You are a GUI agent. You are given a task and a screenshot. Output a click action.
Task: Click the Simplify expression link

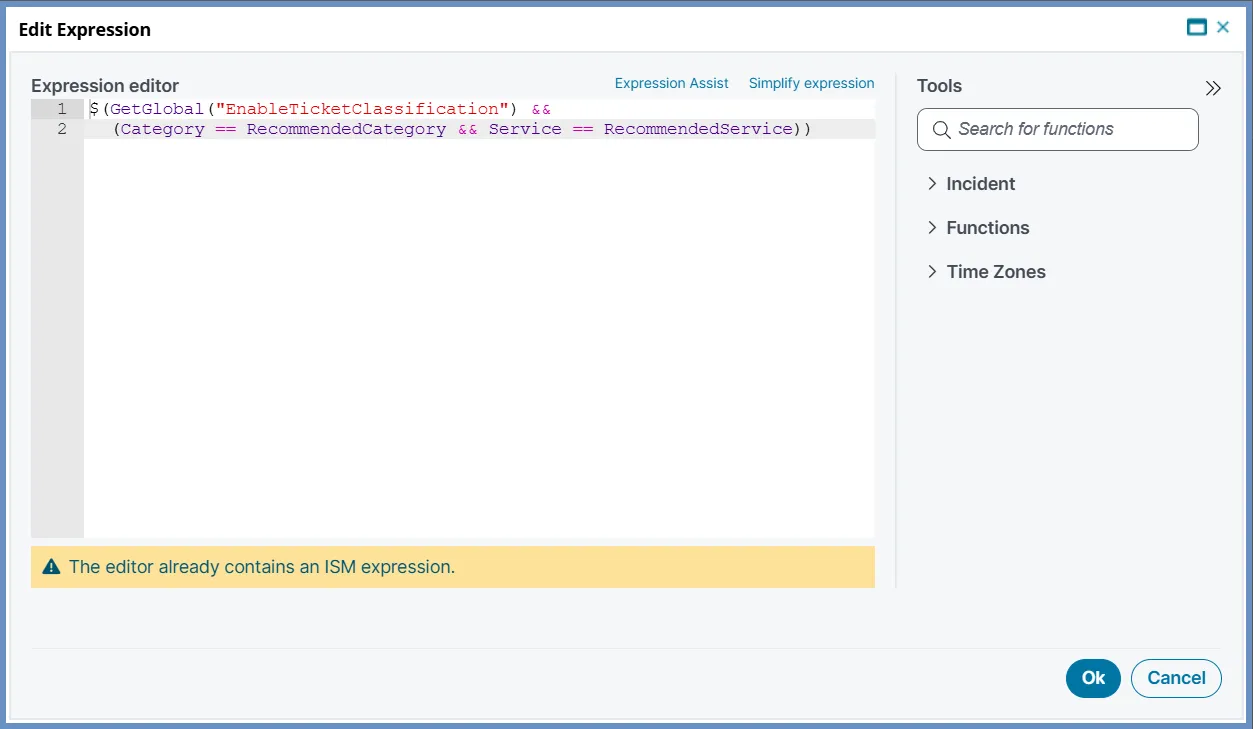click(x=812, y=83)
